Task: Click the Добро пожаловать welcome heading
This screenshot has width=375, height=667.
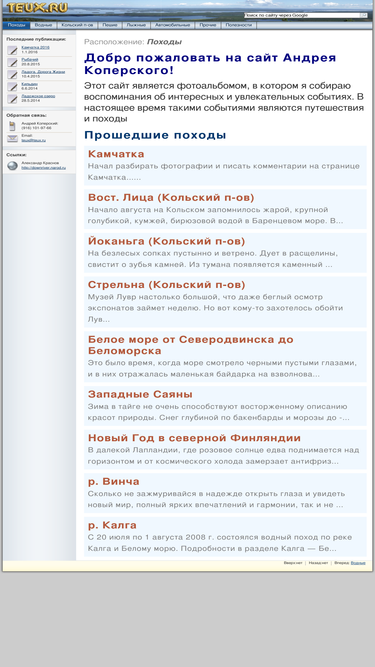Action: [x=210, y=64]
